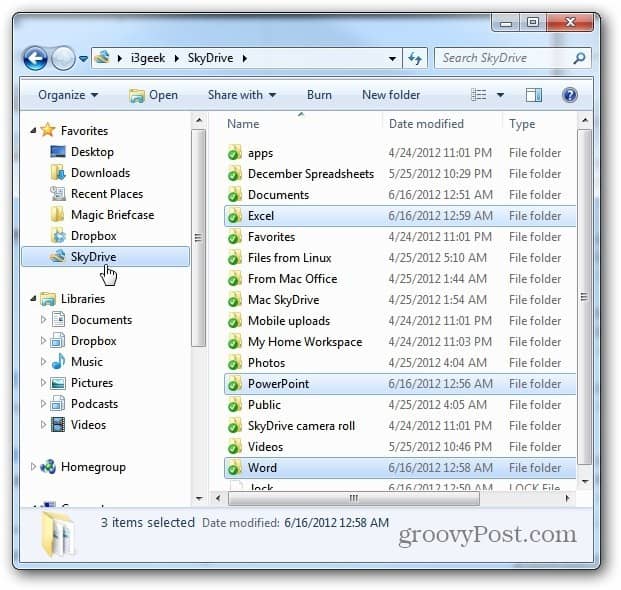Click Burn in the toolbar
The height and width of the screenshot is (590, 621).
tap(319, 95)
